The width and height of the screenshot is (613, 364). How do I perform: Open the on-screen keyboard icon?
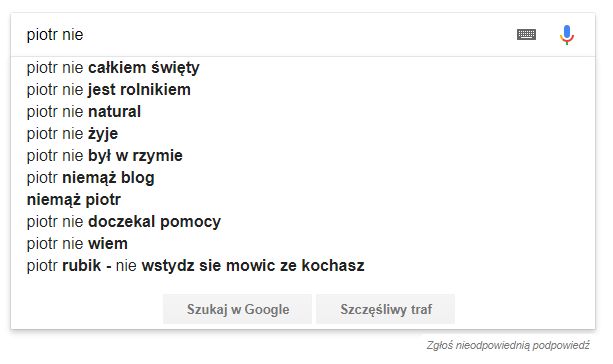[x=526, y=34]
